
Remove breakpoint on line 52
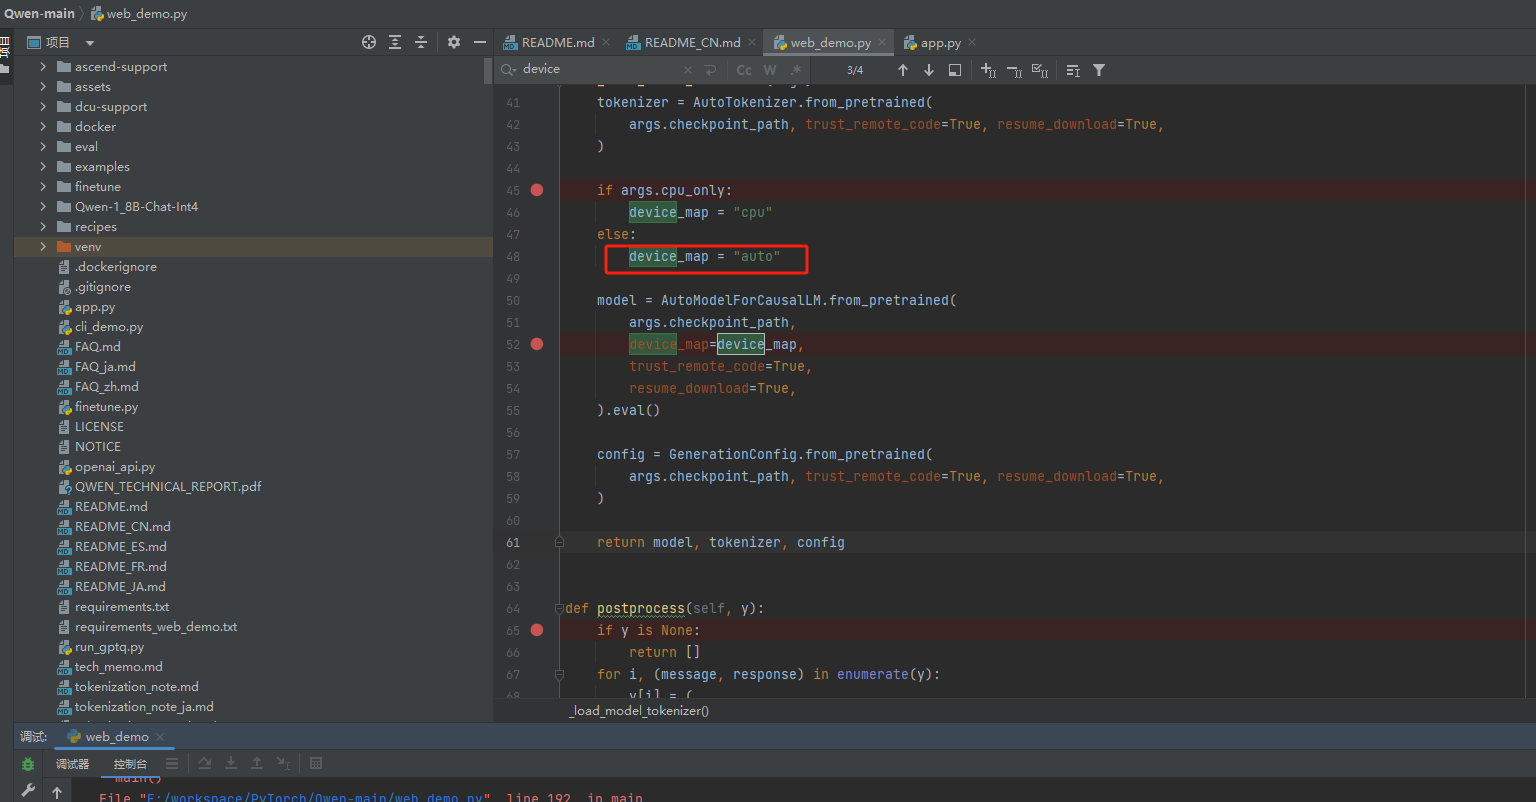pyautogui.click(x=537, y=344)
